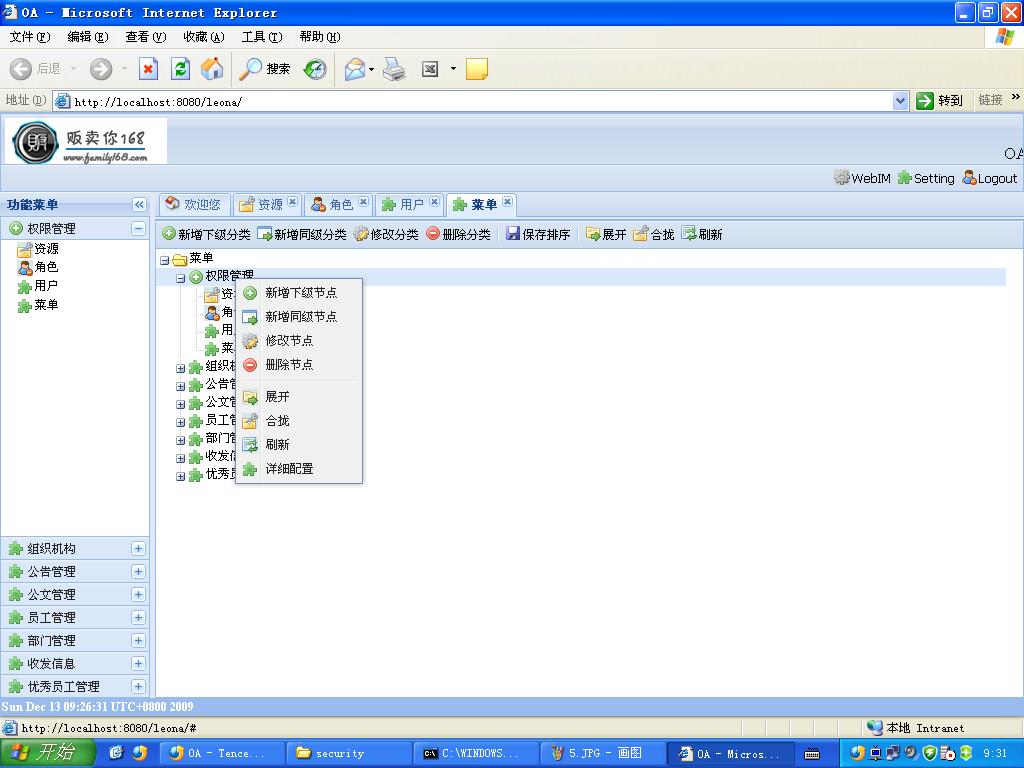The image size is (1024, 768).
Task: Open IE Search (搜索)
Action: click(x=264, y=69)
